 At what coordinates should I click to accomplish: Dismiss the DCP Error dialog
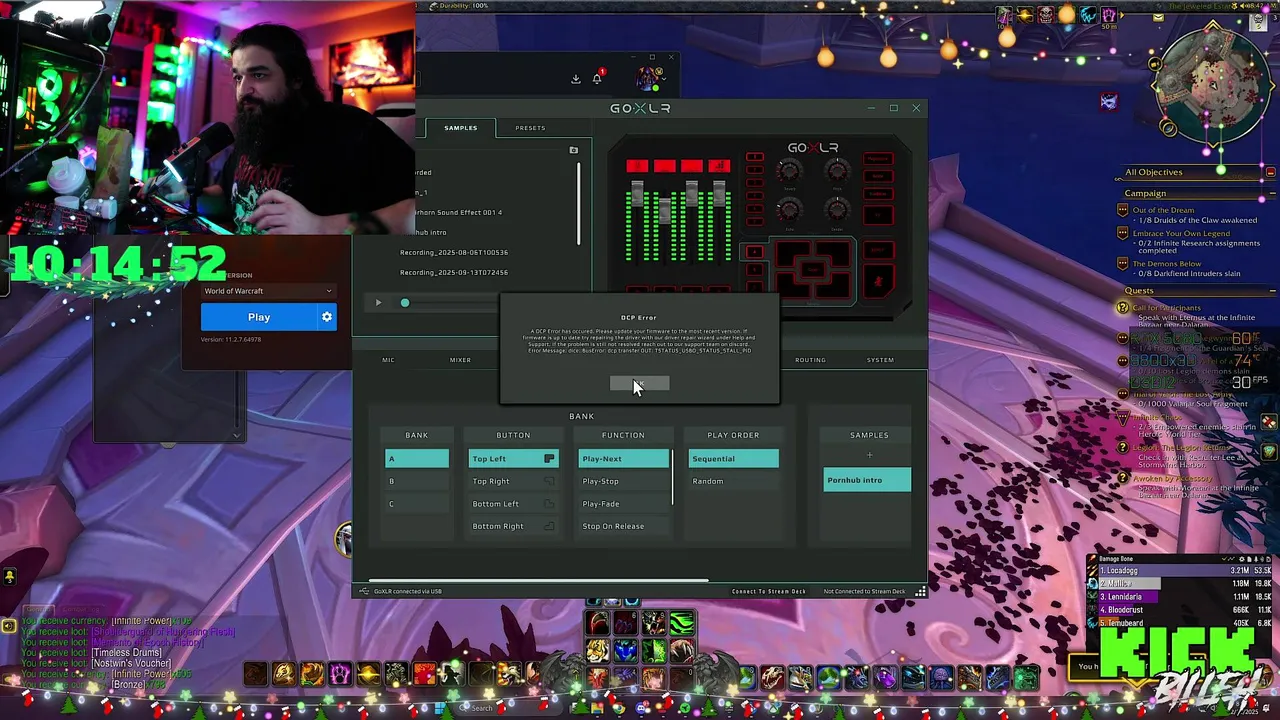pos(640,384)
